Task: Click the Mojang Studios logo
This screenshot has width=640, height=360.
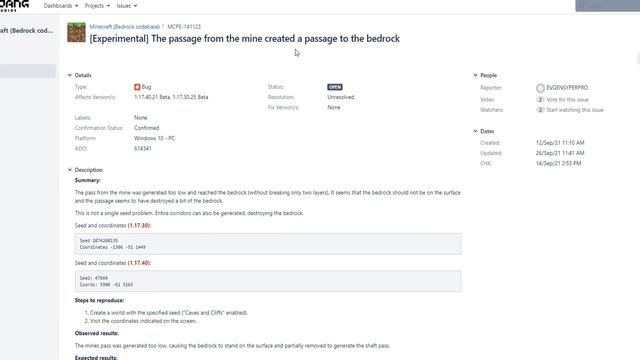Action: coord(14,6)
